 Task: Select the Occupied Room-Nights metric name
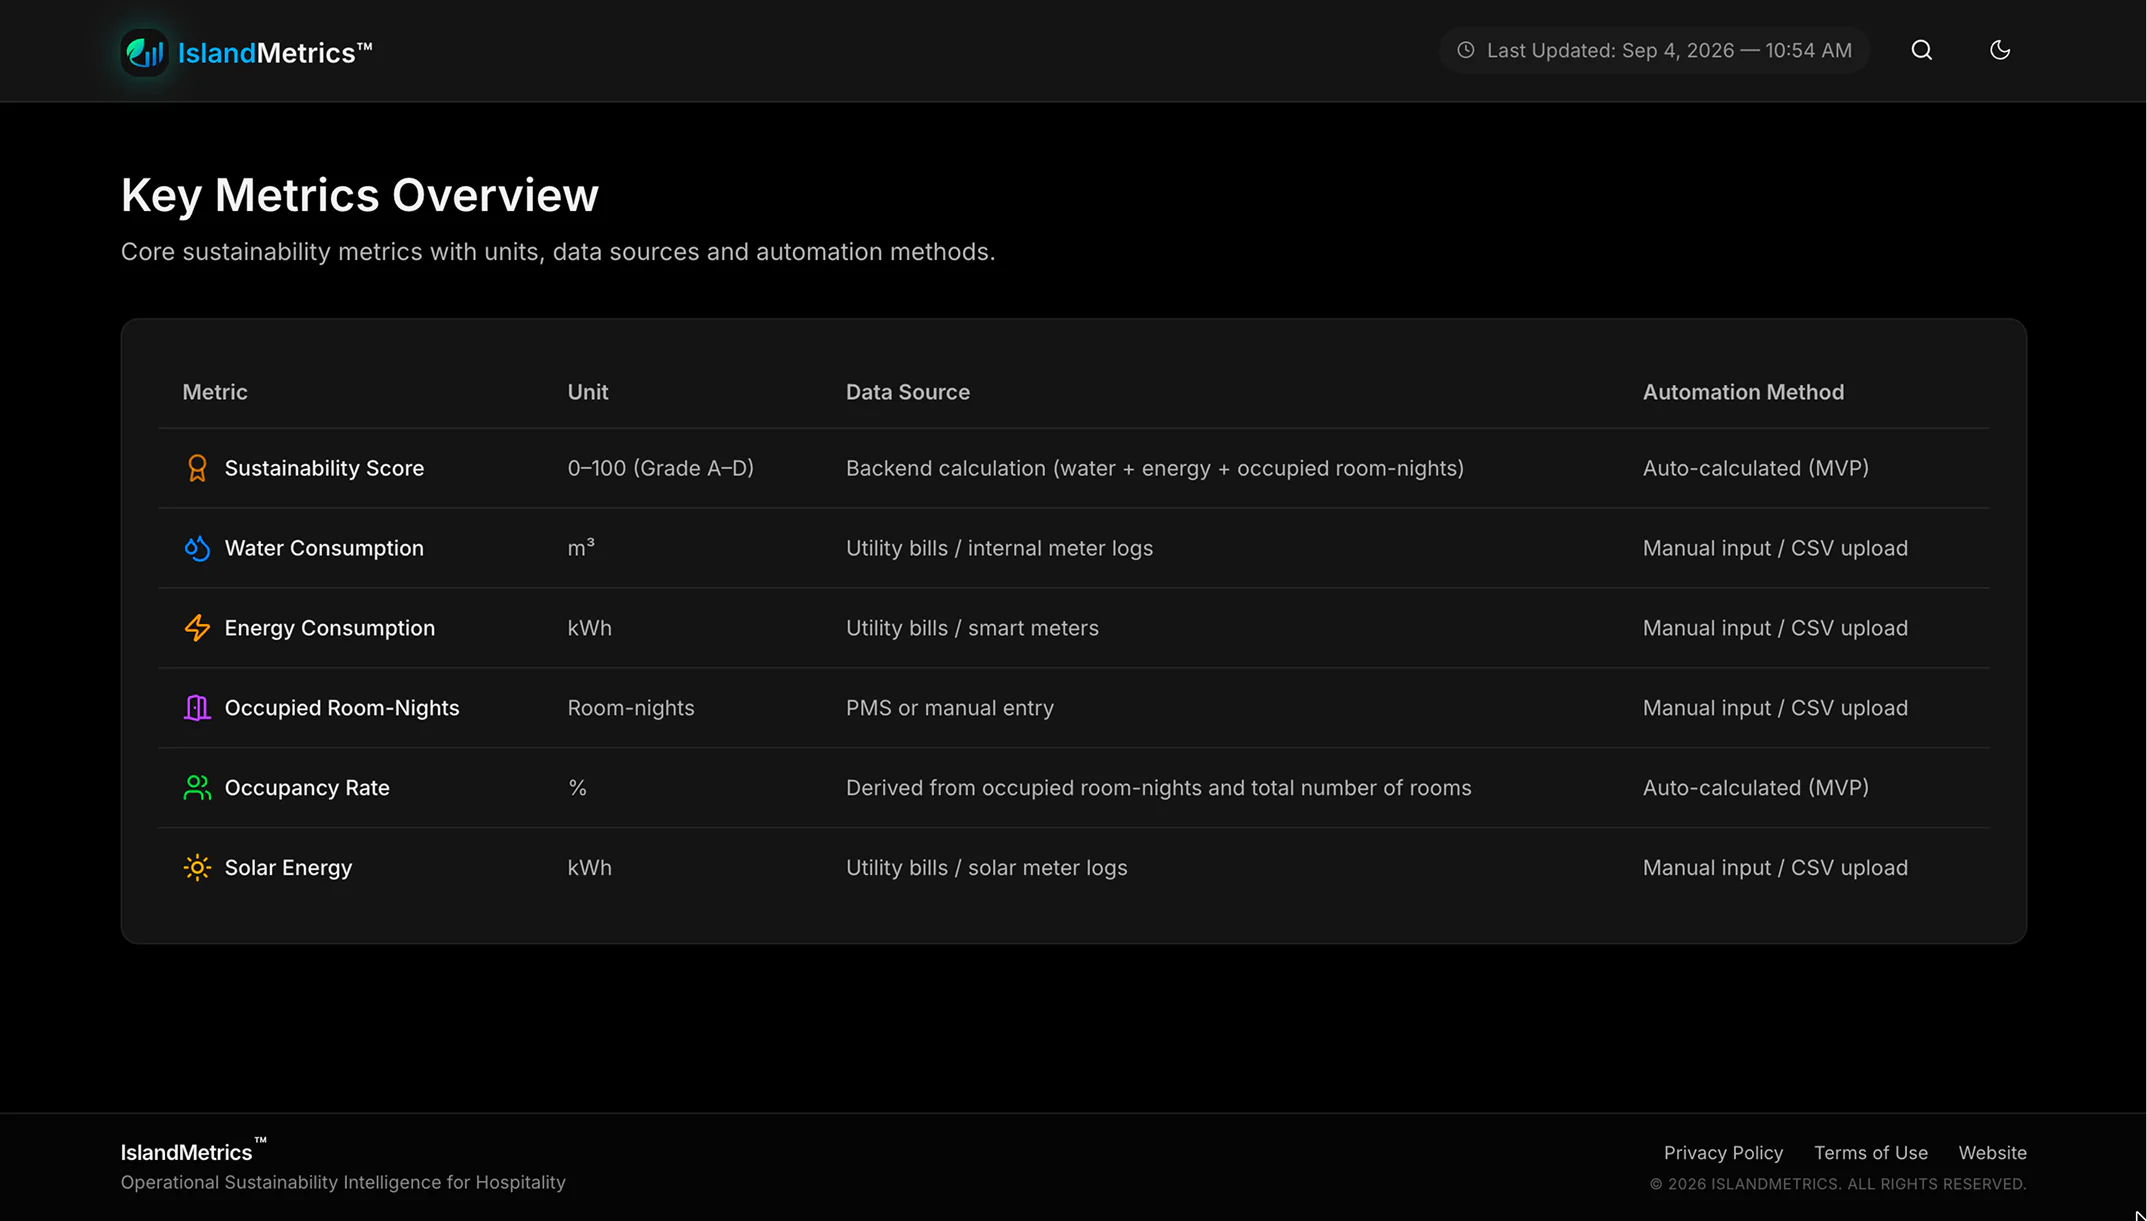pyautogui.click(x=342, y=708)
